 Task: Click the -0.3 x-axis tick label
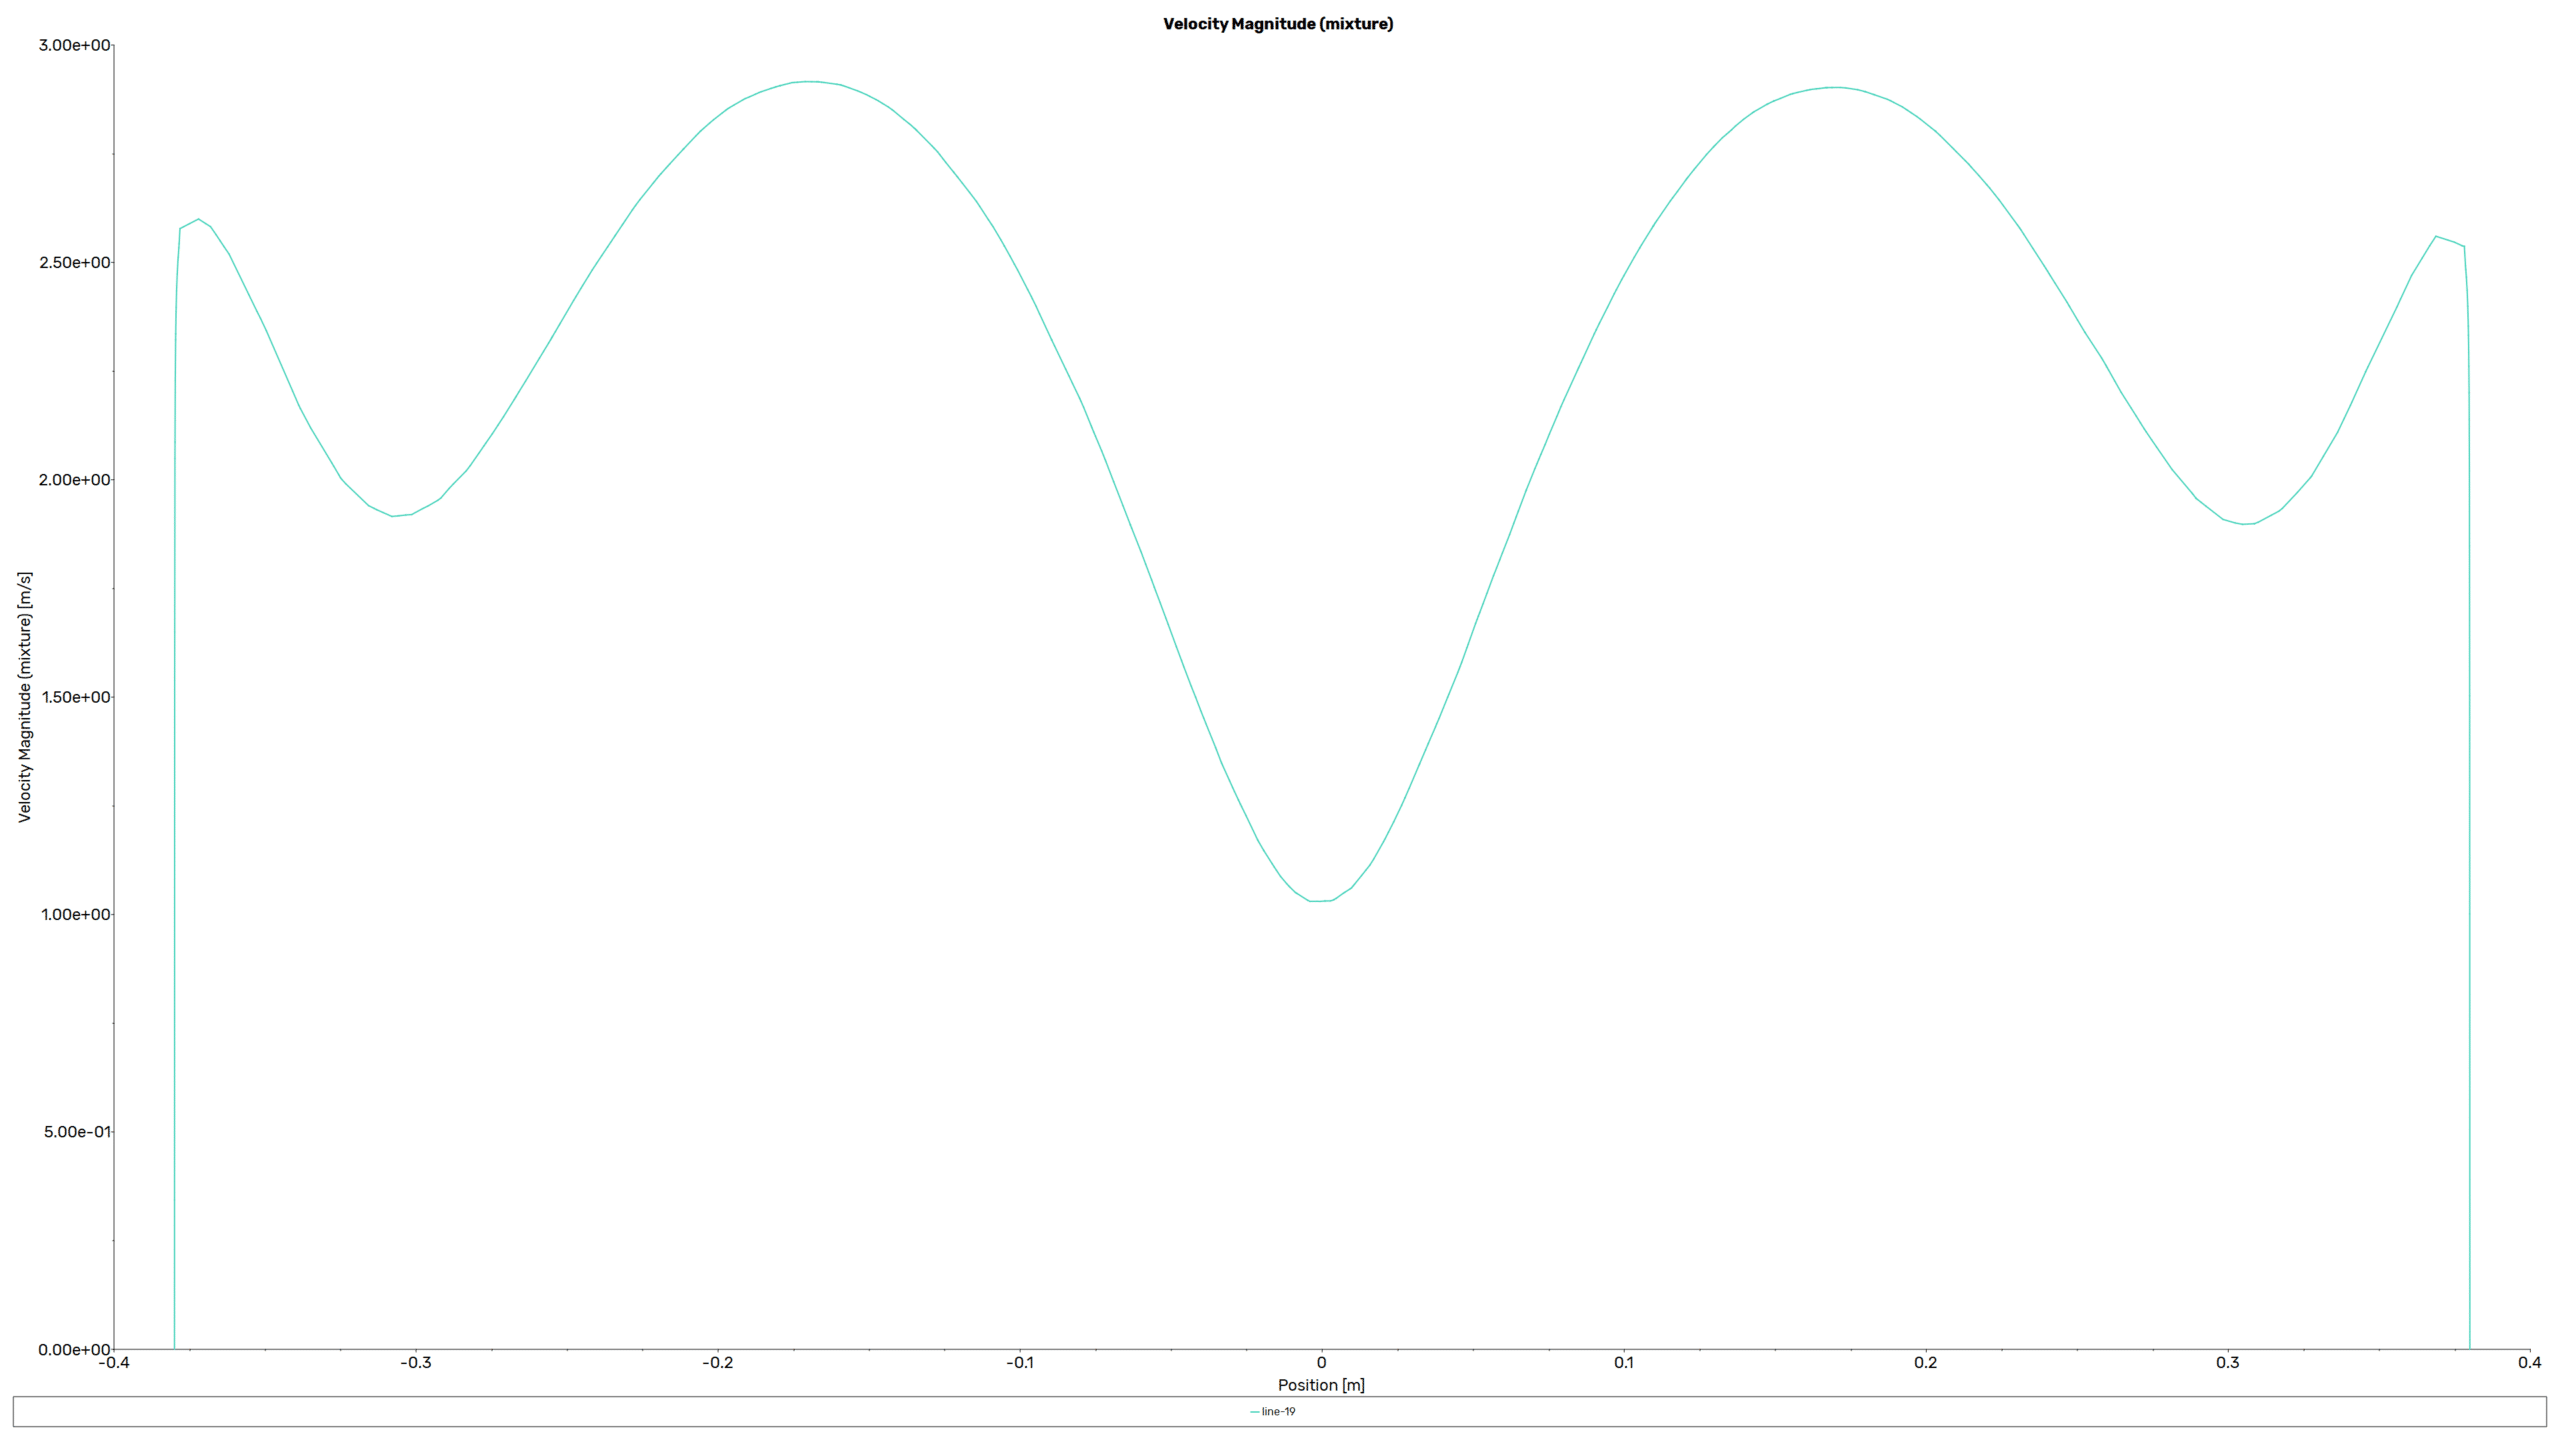415,1362
